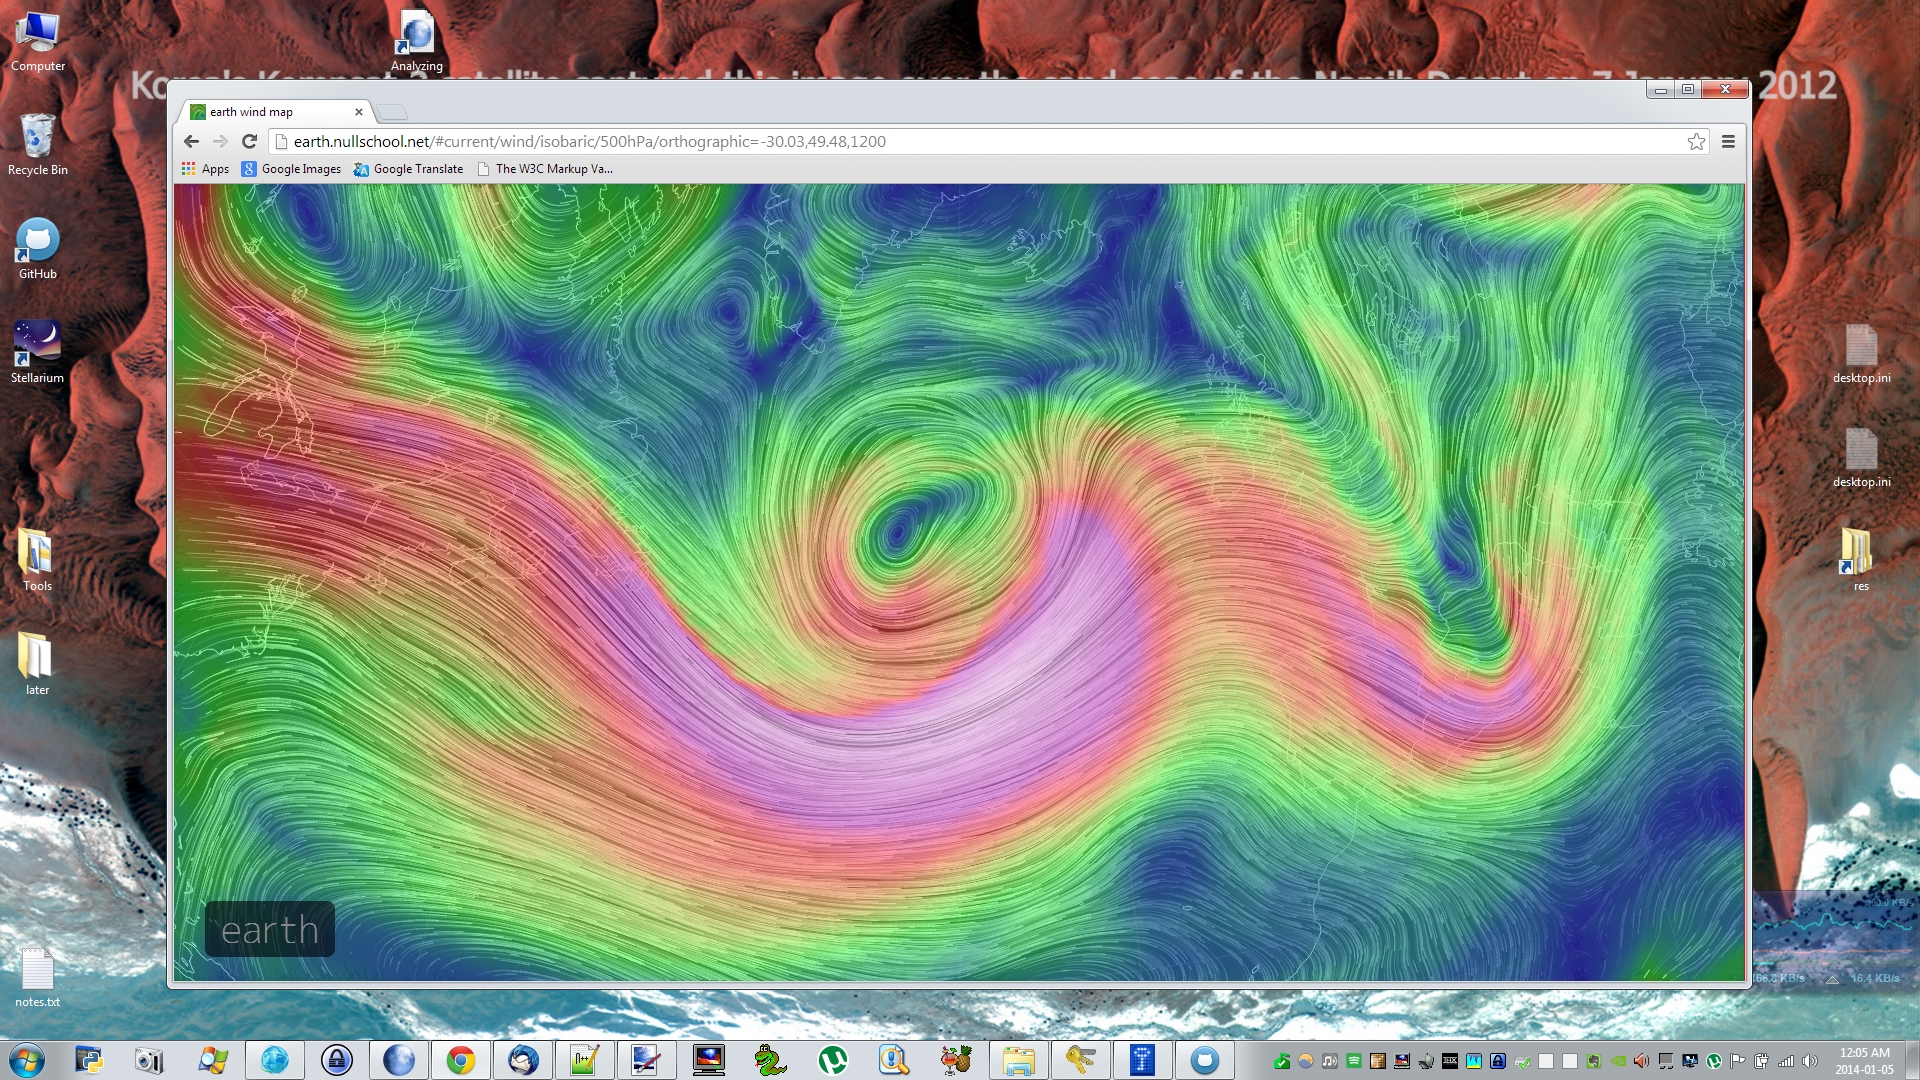Select the 'res' folder shortcut on desktop
The width and height of the screenshot is (1920, 1080).
click(1860, 560)
